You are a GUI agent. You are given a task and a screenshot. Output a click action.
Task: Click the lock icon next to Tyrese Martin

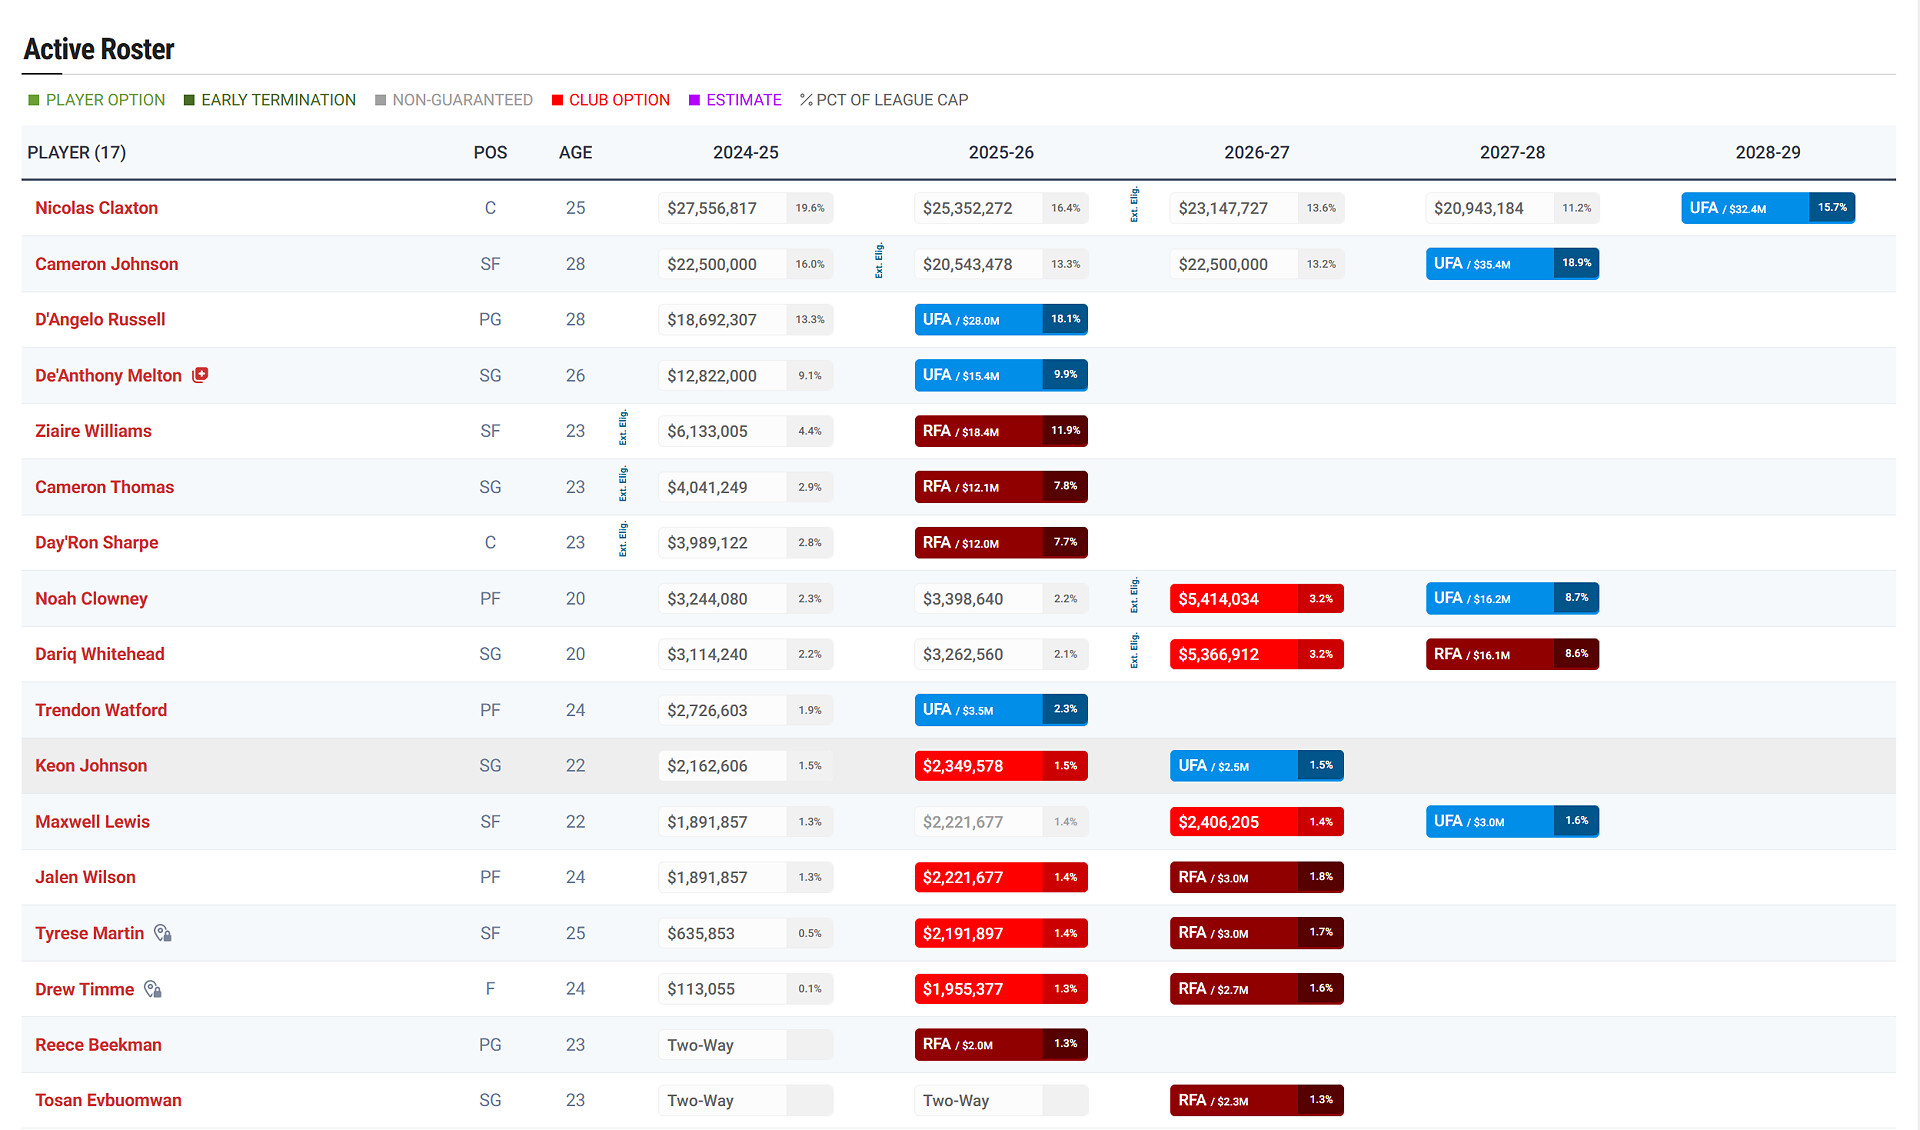[x=163, y=933]
